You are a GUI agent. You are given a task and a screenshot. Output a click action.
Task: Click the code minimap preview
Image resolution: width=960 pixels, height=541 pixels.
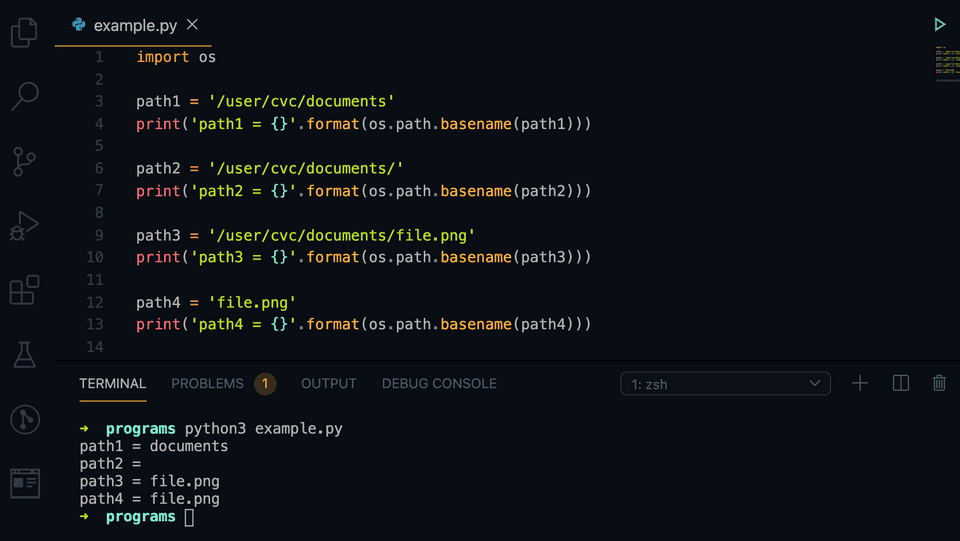click(946, 62)
